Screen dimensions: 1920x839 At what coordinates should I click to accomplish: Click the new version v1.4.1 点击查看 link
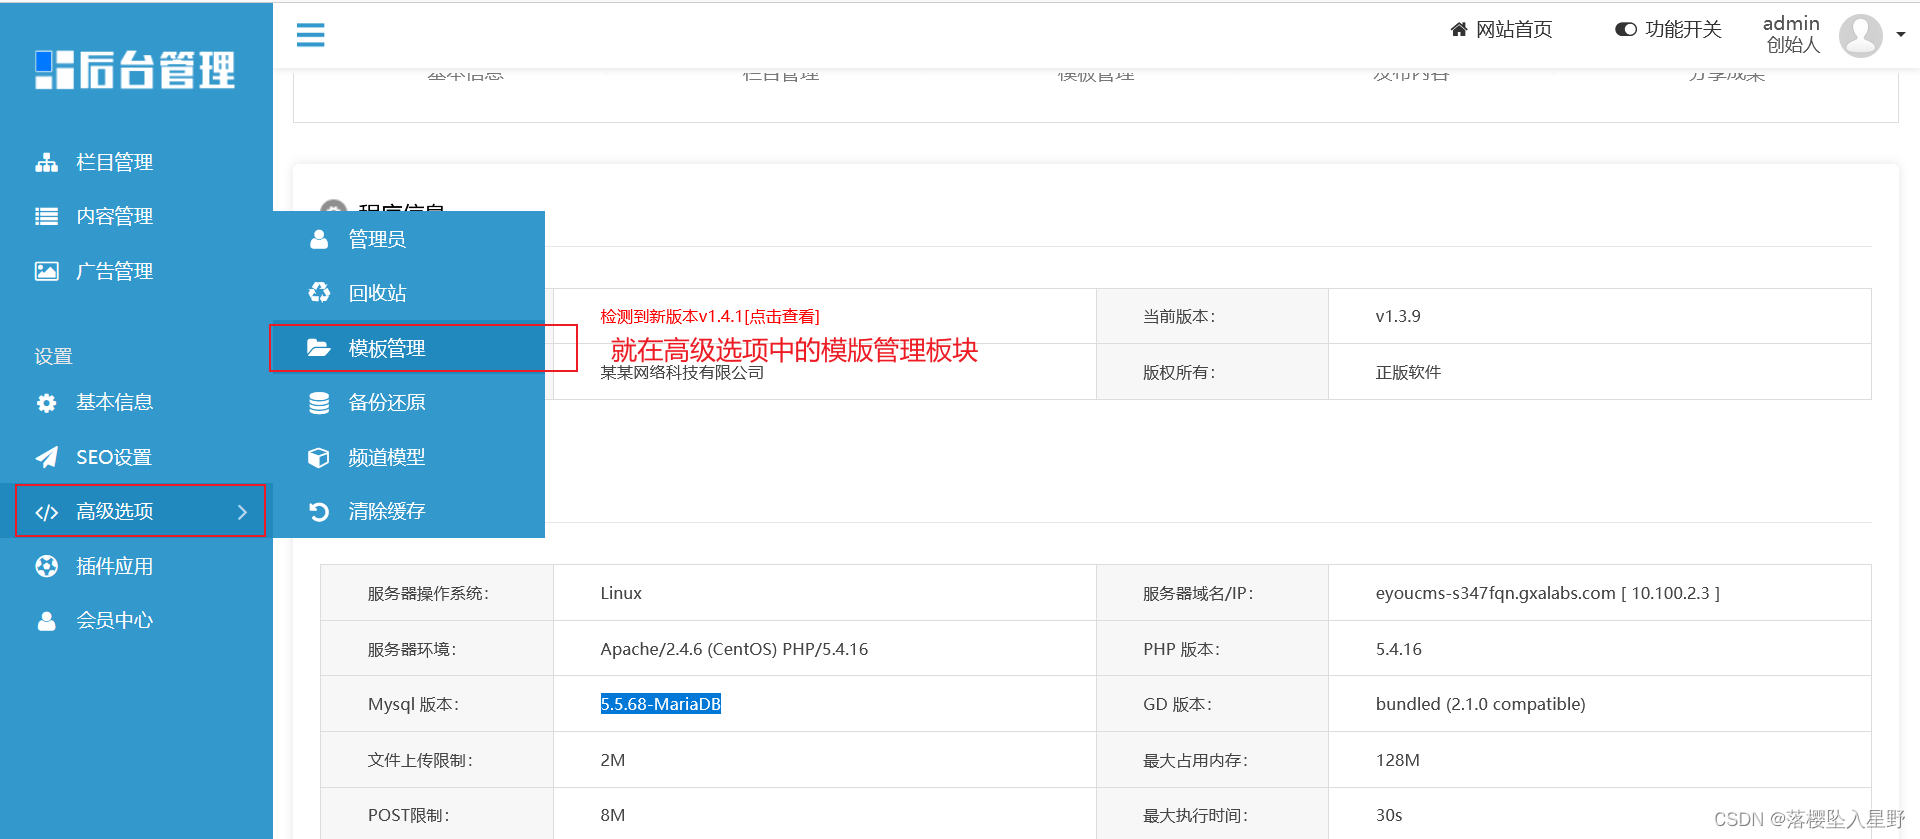pos(710,317)
